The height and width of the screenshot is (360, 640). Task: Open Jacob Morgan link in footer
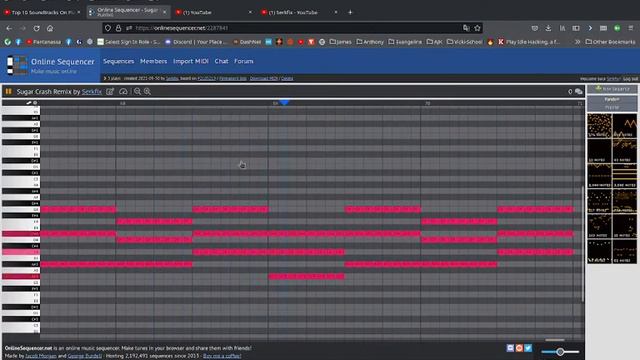(41, 356)
